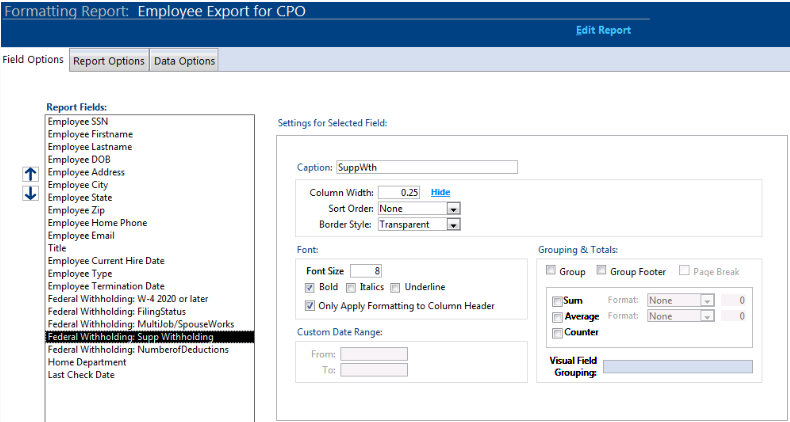Select Employee City in Report Fields

pos(150,185)
